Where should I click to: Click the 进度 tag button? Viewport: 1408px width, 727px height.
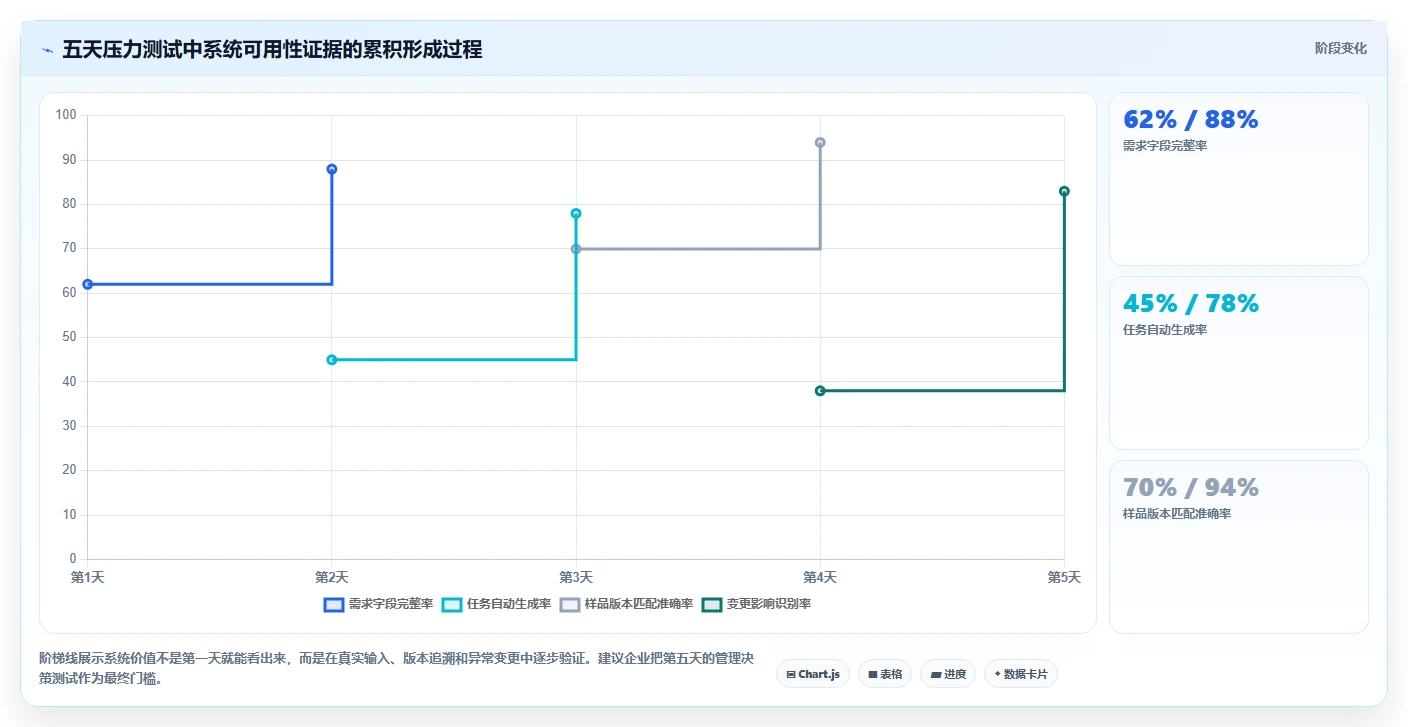click(948, 674)
